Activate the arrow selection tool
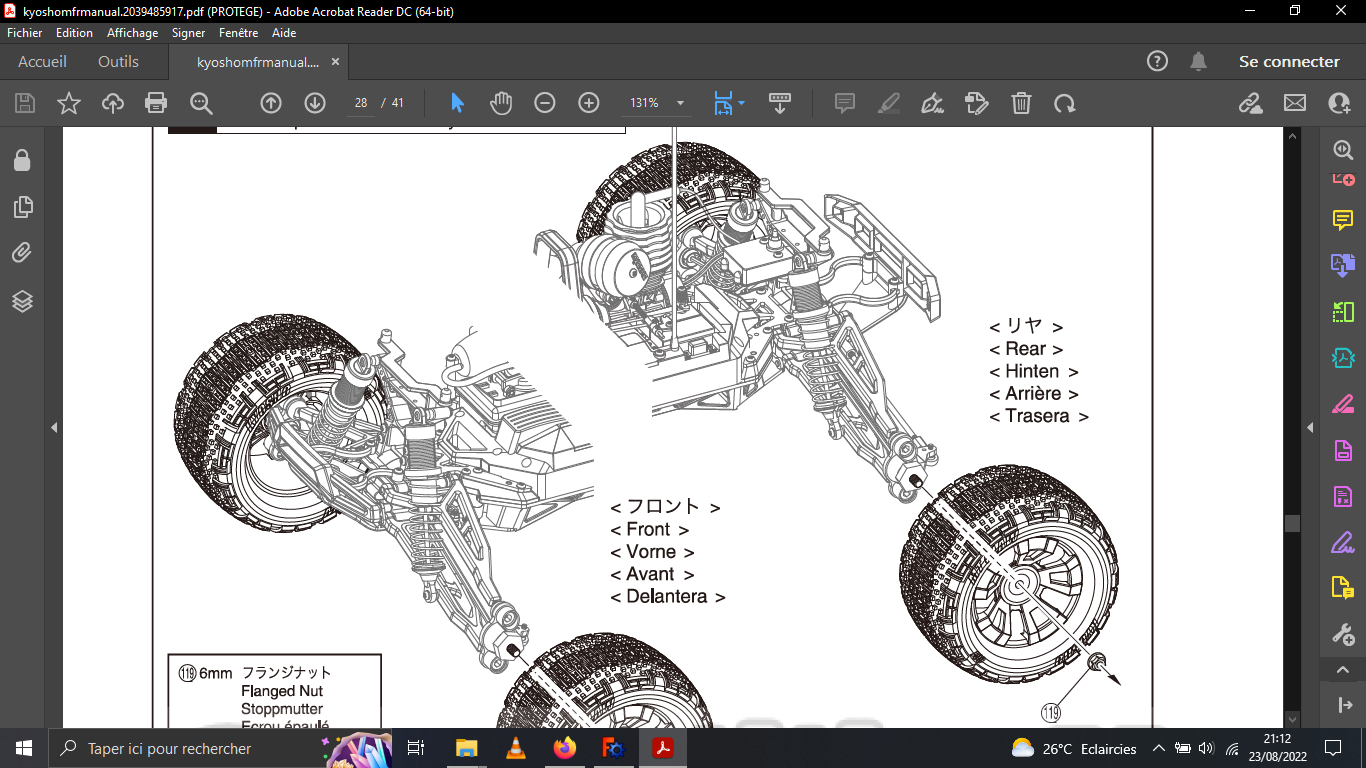The height and width of the screenshot is (768, 1366). pyautogui.click(x=457, y=103)
